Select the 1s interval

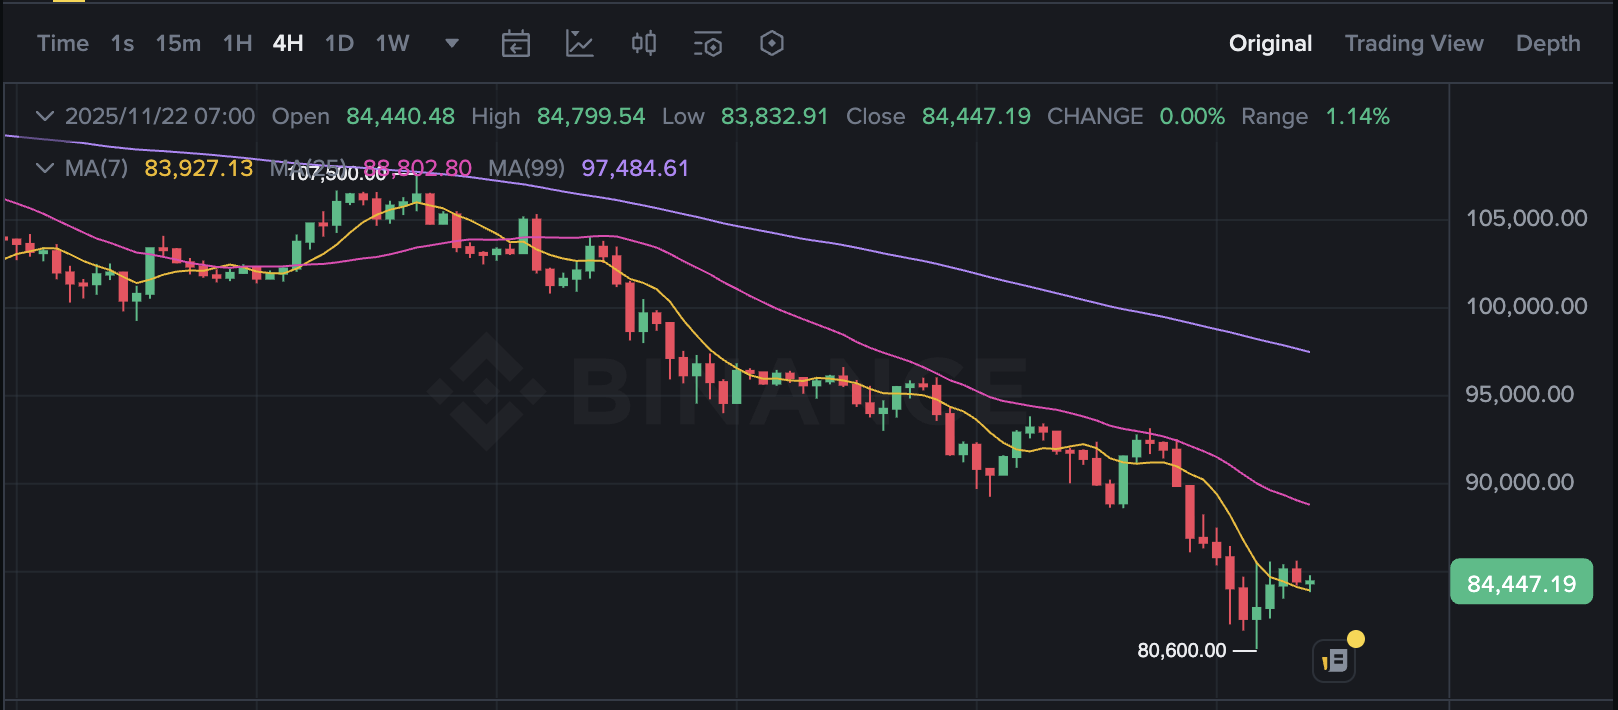pyautogui.click(x=122, y=44)
